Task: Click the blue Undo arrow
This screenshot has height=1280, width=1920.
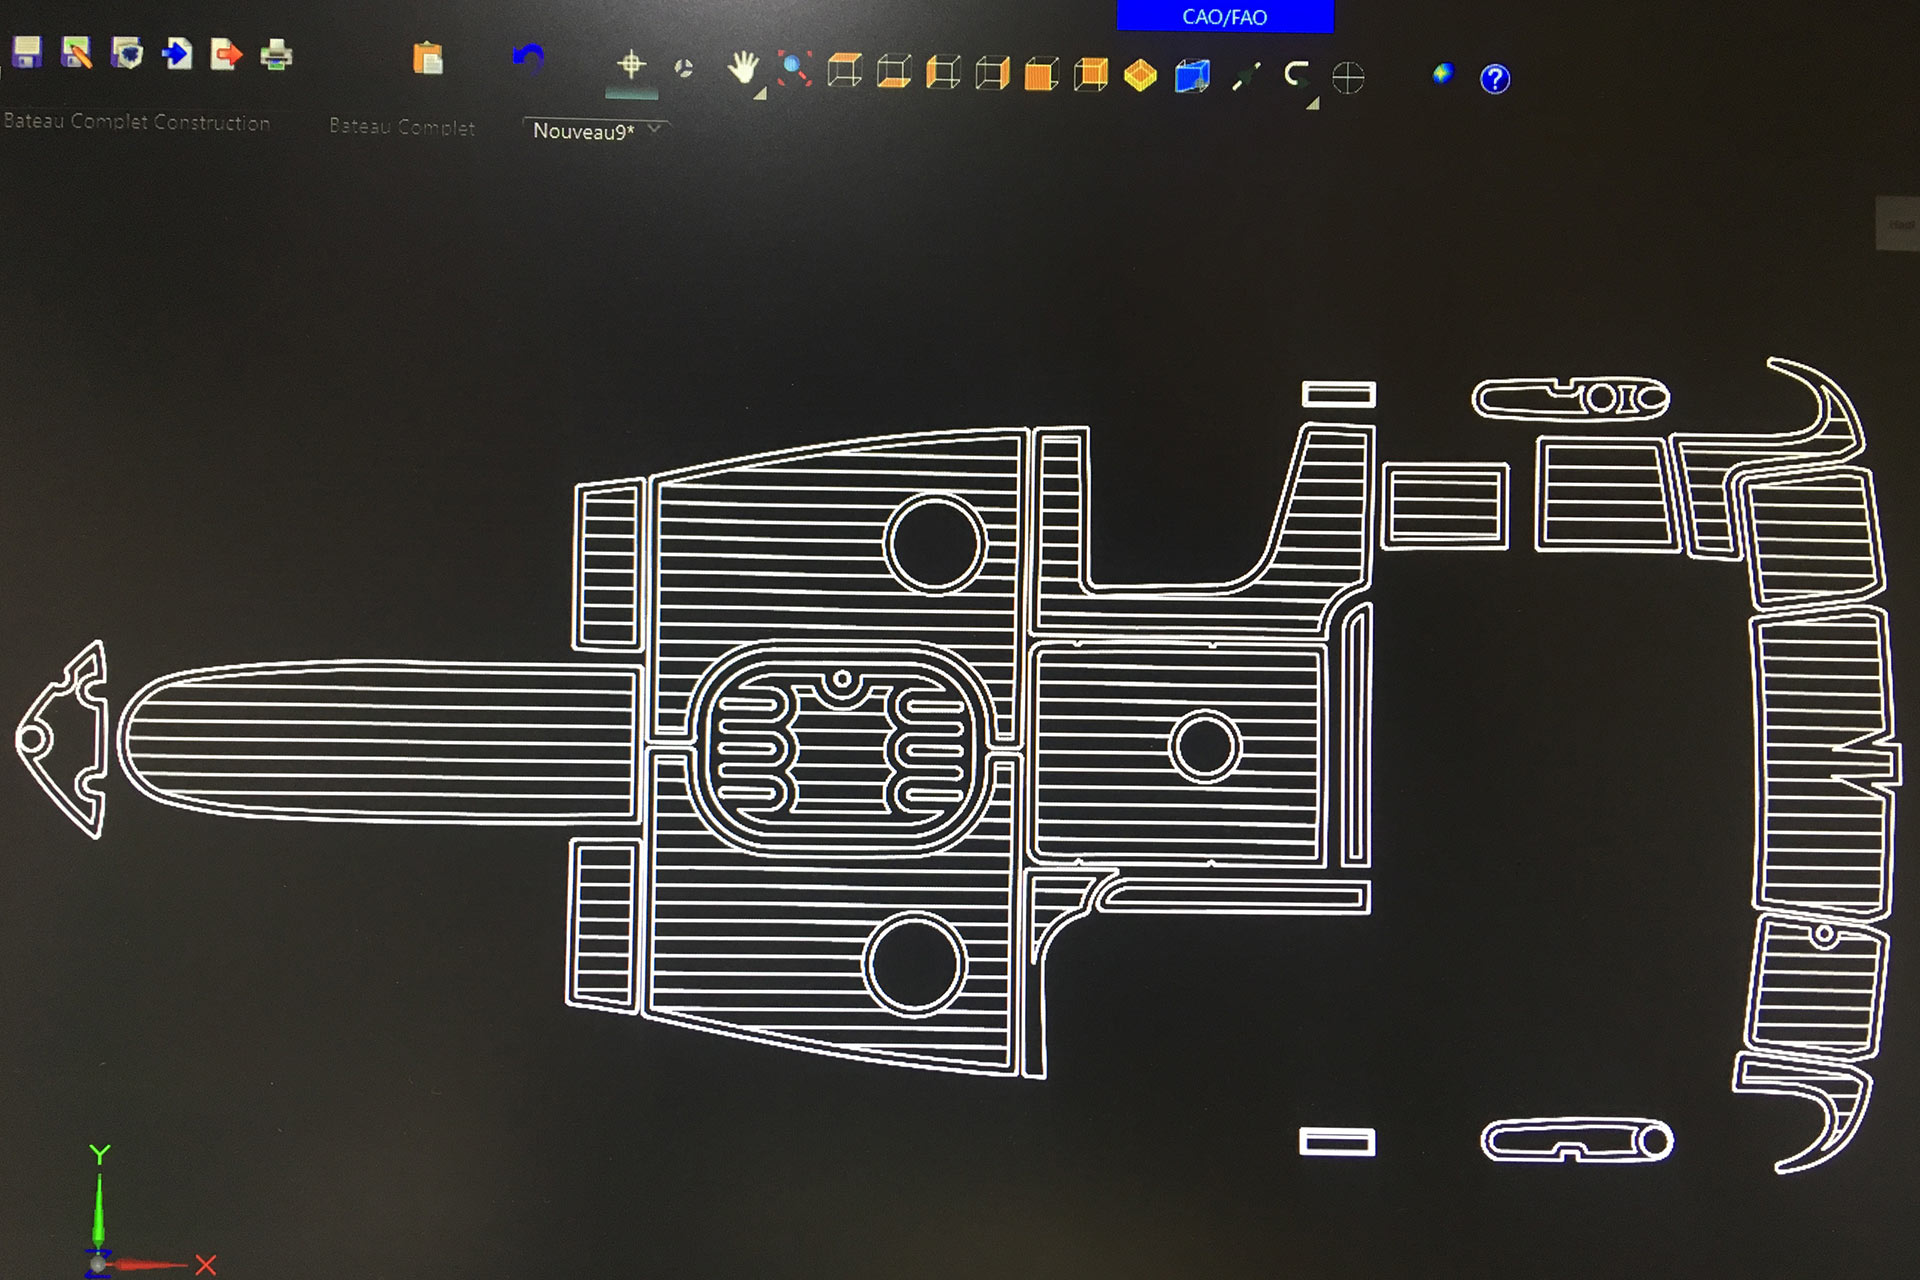Action: pyautogui.click(x=527, y=60)
